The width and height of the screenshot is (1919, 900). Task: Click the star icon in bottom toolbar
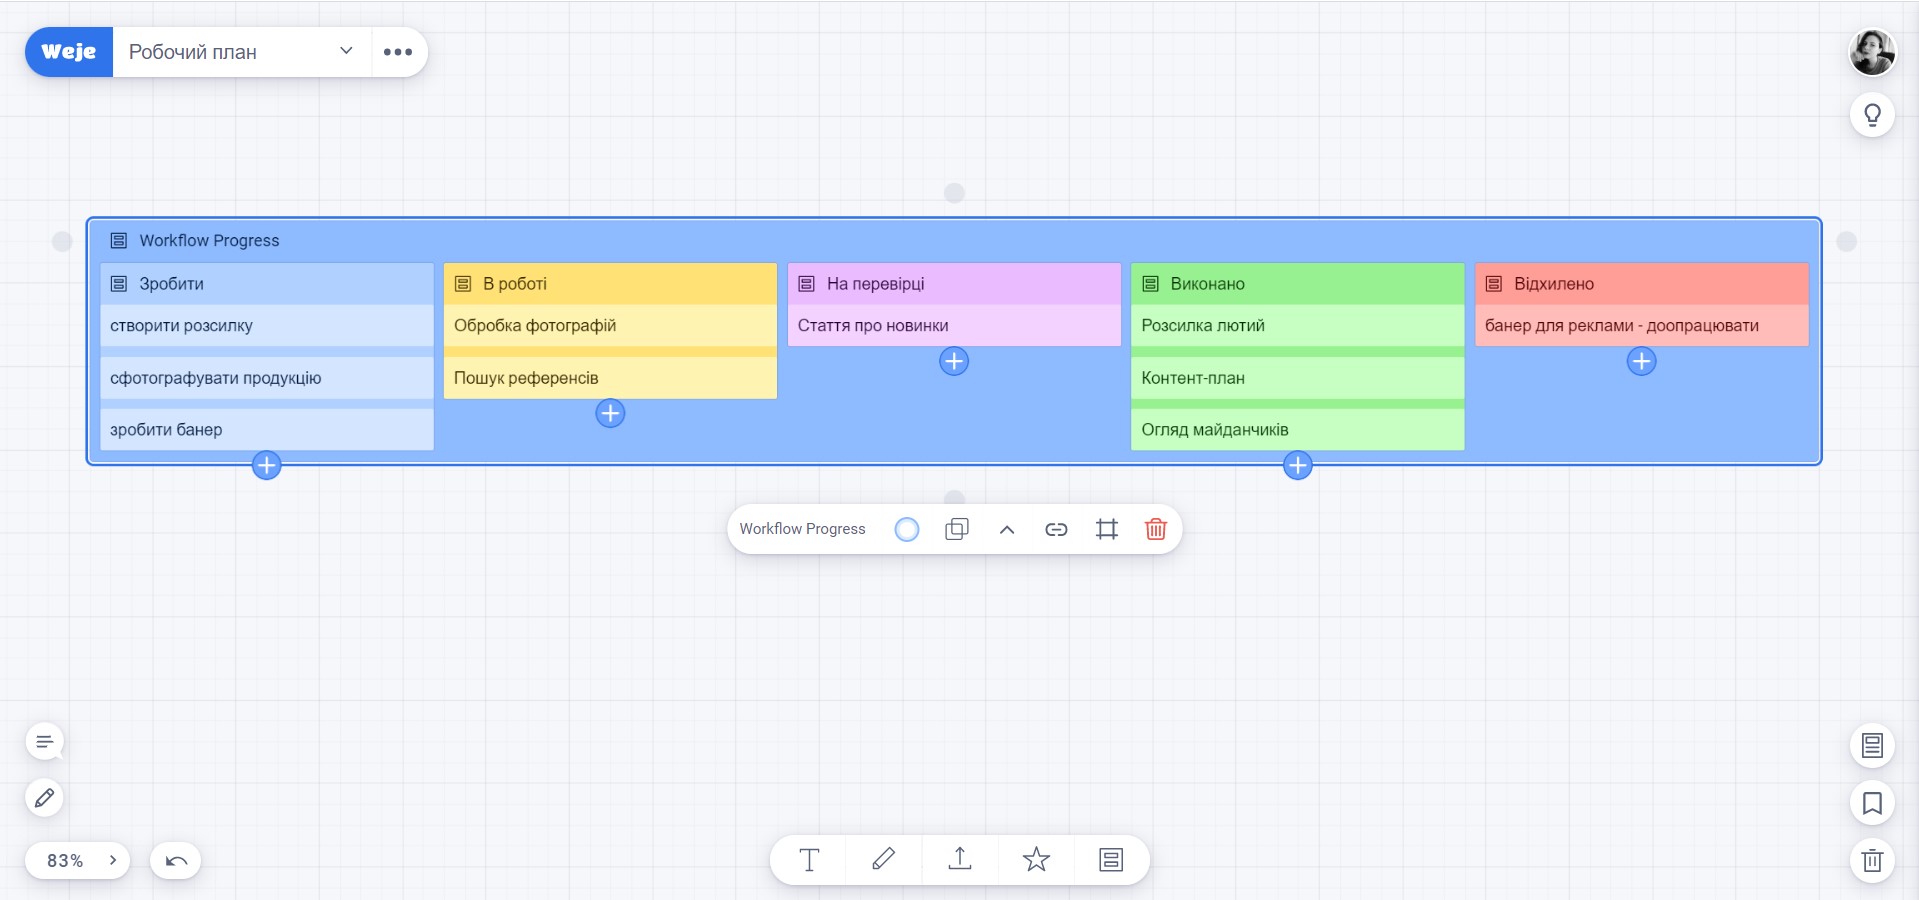(1036, 860)
